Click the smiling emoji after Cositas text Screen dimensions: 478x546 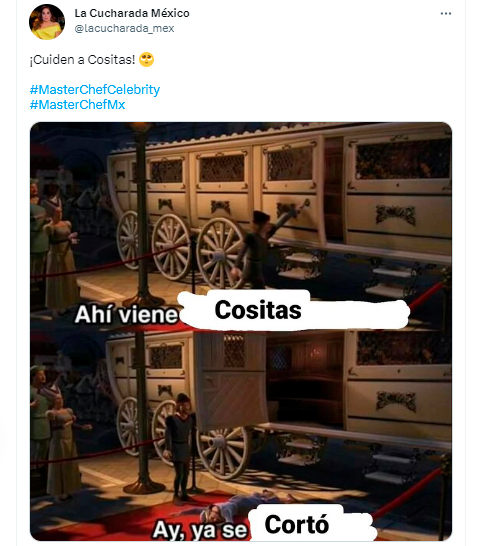146,60
